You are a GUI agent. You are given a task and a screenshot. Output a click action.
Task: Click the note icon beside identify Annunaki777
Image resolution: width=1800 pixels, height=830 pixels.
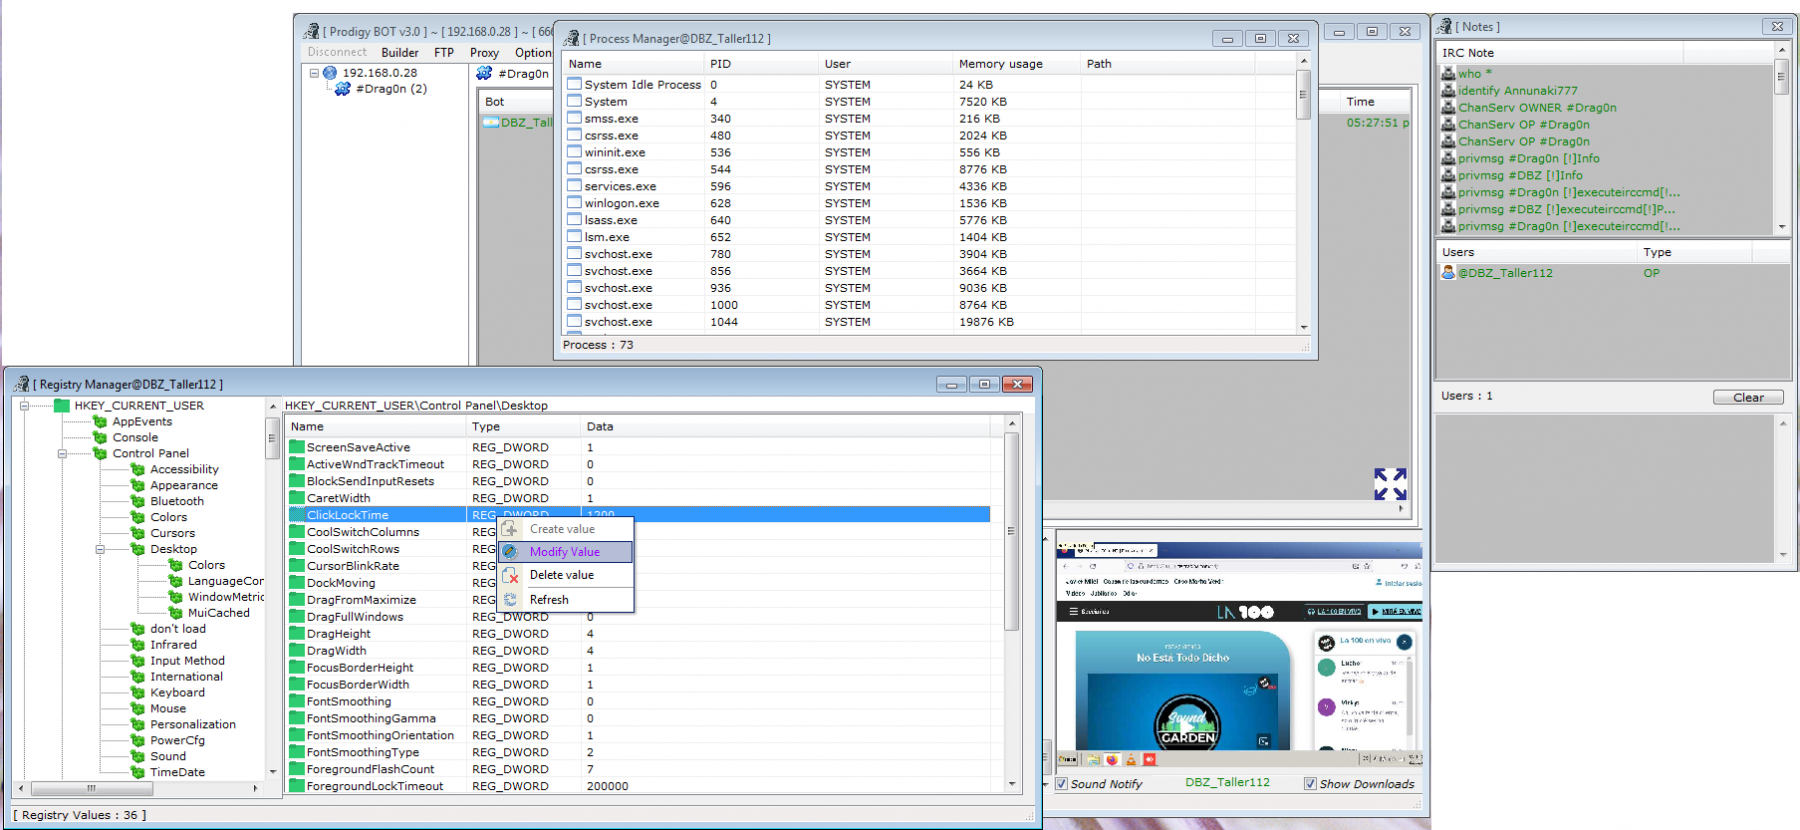click(x=1448, y=91)
